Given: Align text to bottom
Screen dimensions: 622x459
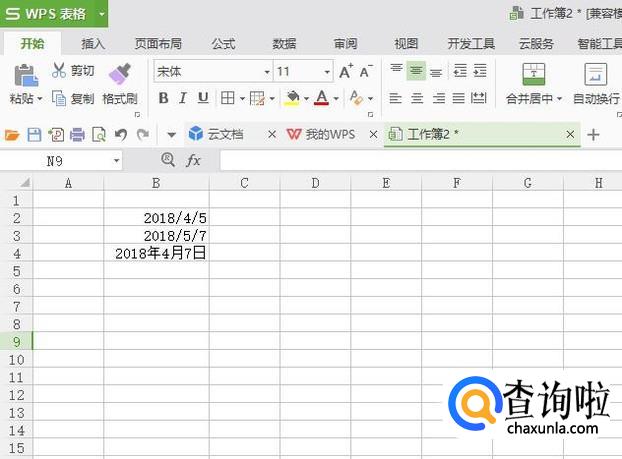Looking at the screenshot, I should point(436,72).
